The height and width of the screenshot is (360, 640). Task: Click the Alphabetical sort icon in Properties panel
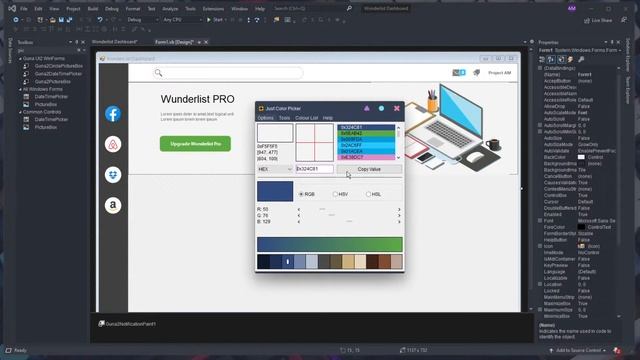pos(551,60)
